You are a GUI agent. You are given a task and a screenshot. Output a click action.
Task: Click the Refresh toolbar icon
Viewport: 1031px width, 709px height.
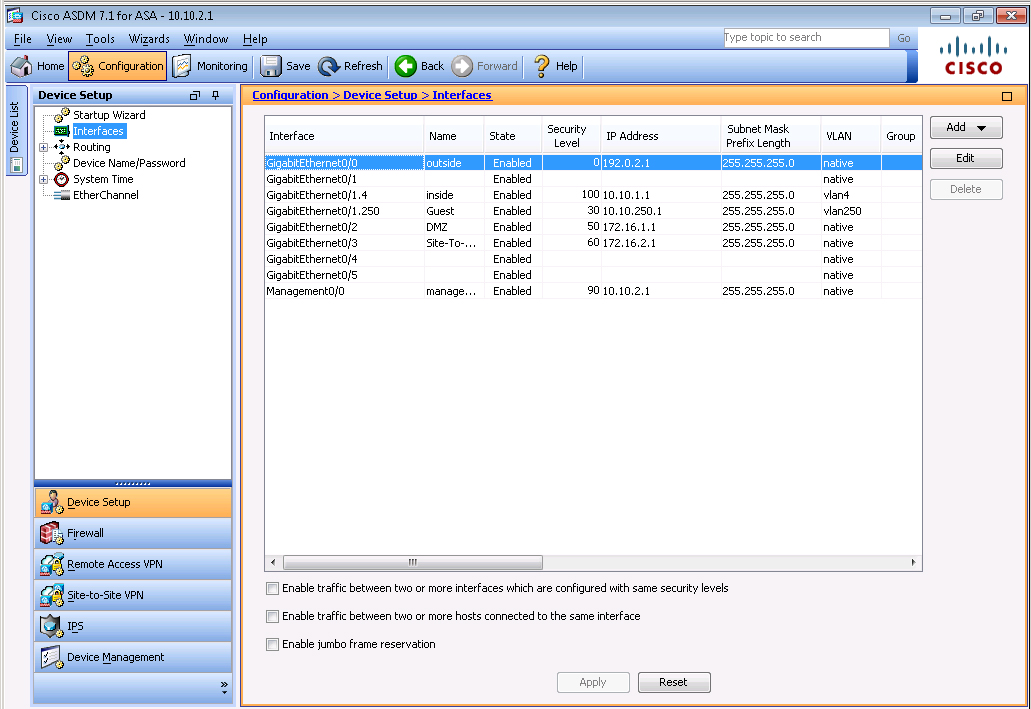[x=329, y=66]
